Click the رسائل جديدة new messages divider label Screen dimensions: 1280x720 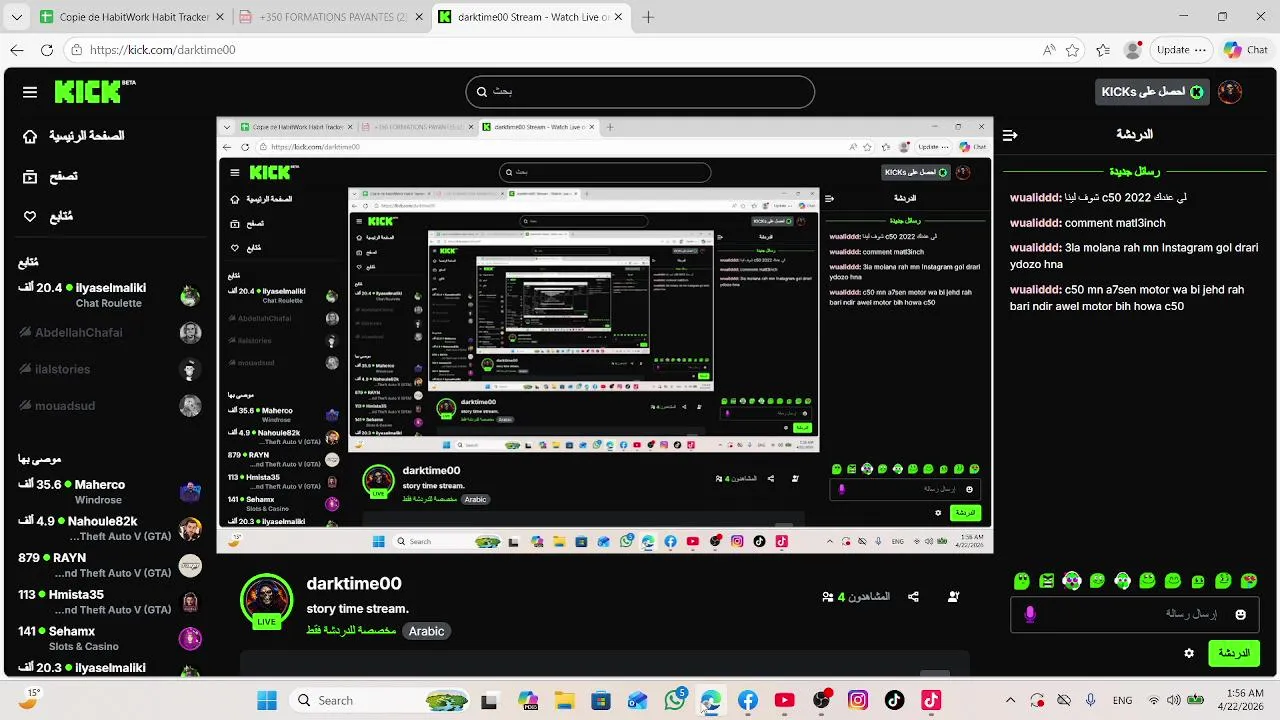point(1135,171)
